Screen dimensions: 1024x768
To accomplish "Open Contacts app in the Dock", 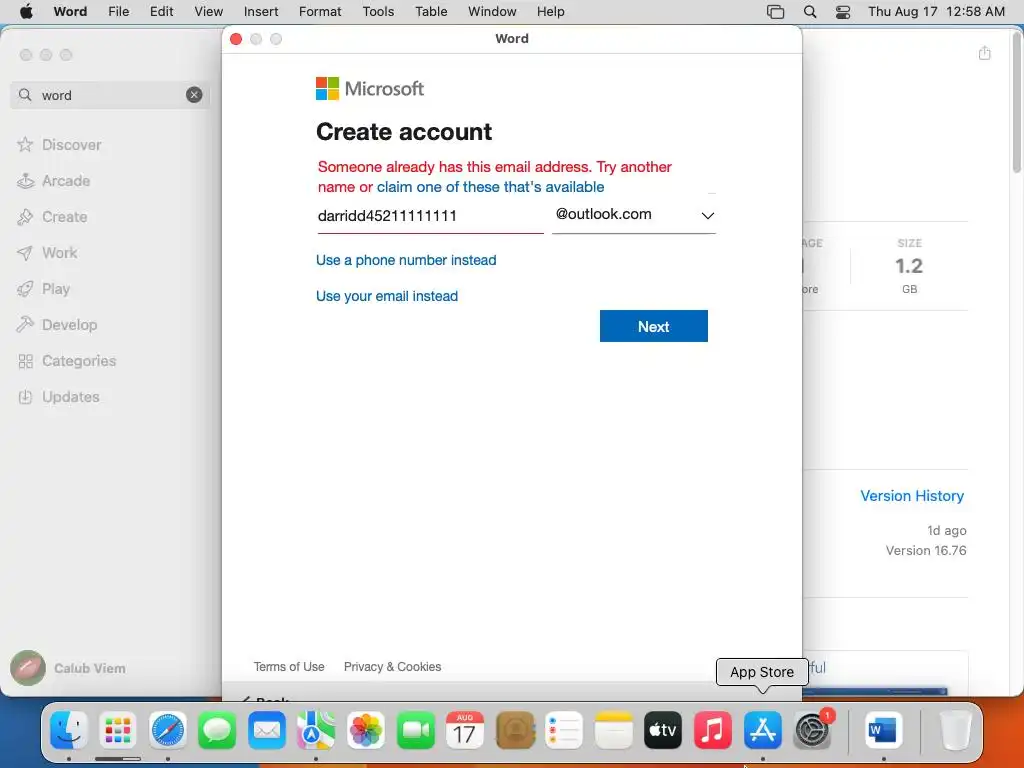I will [x=515, y=730].
